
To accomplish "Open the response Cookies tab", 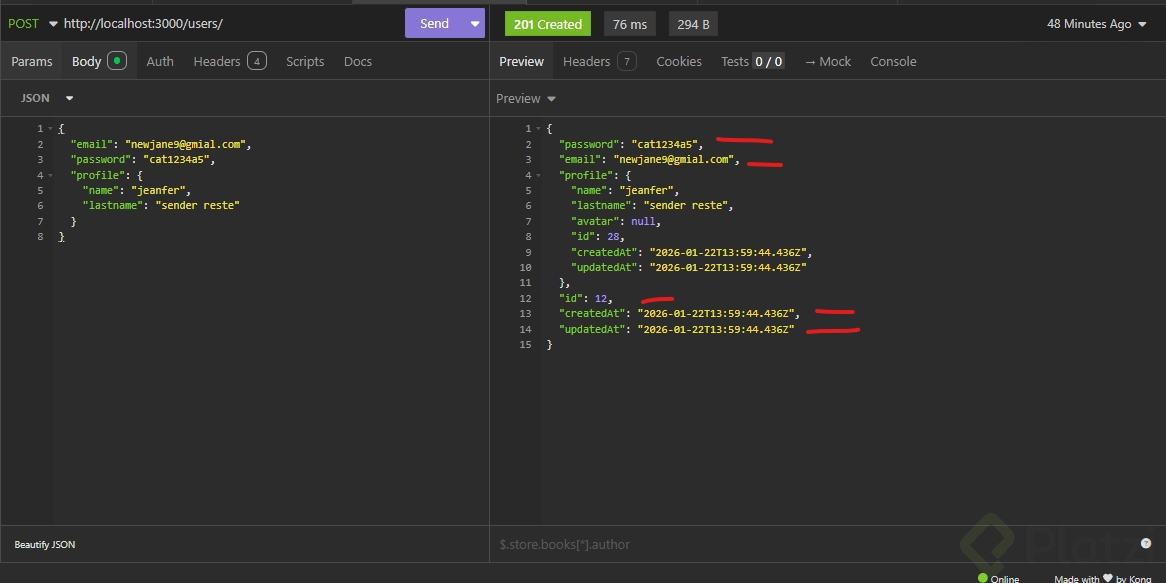I will pyautogui.click(x=678, y=61).
